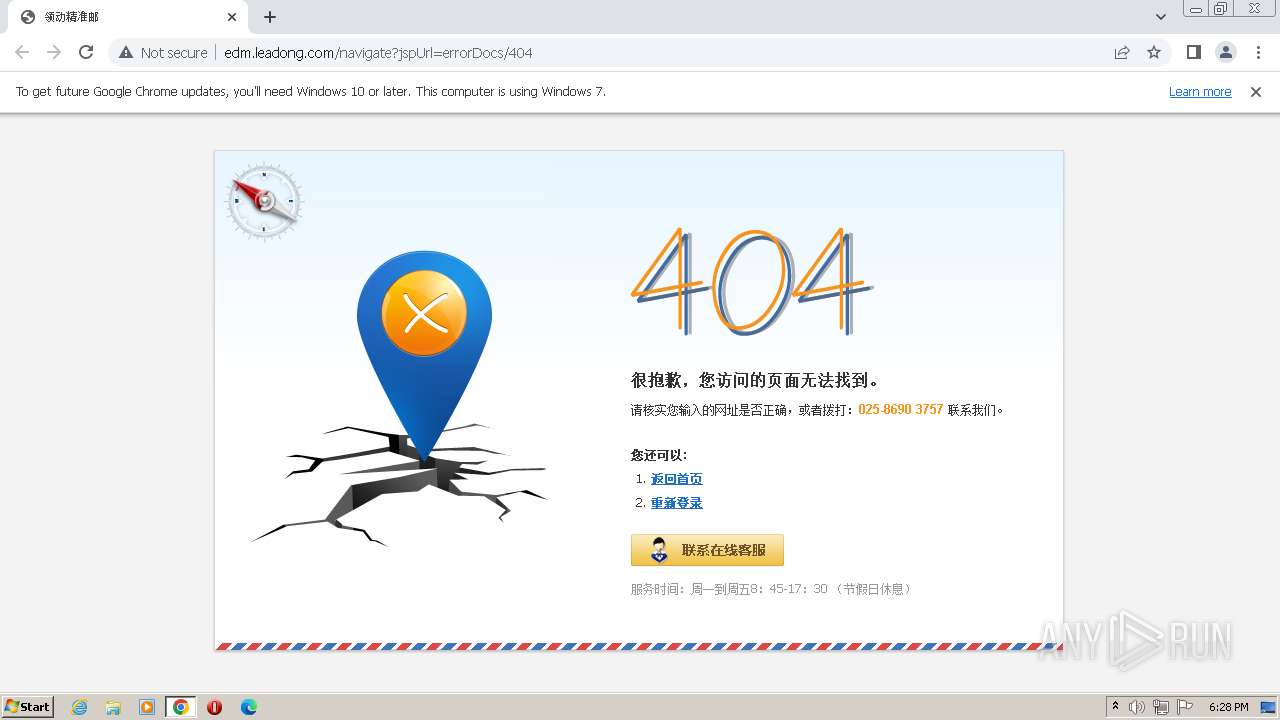Dismiss the Chrome update infobar
Viewport: 1280px width, 720px height.
(1256, 91)
